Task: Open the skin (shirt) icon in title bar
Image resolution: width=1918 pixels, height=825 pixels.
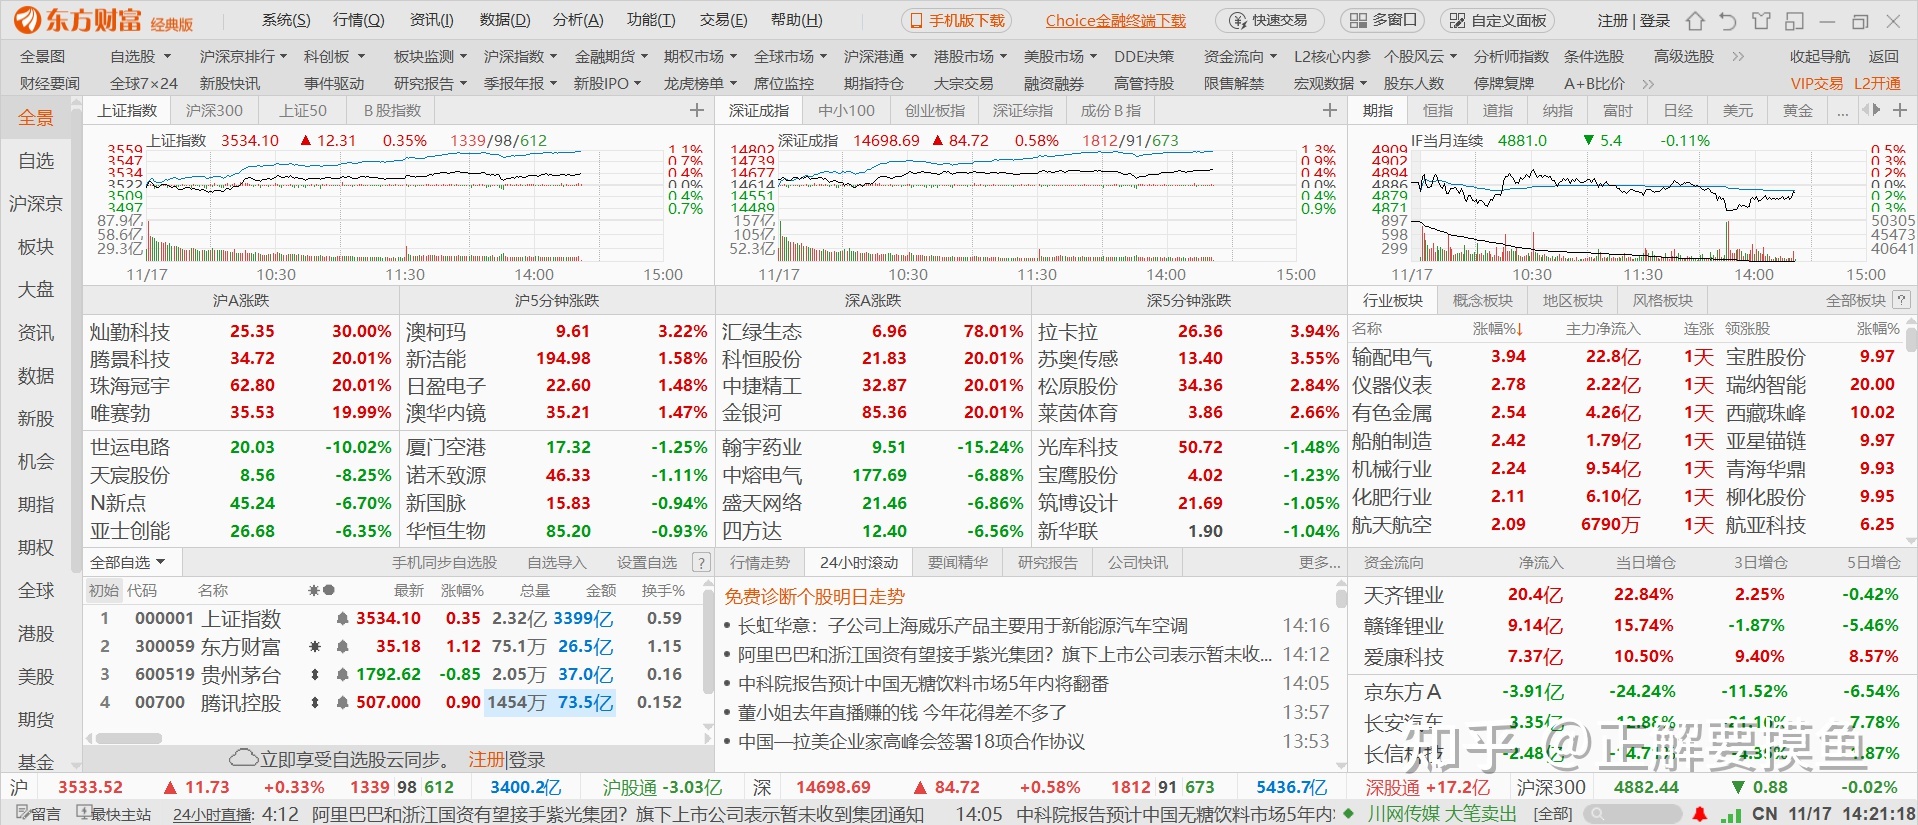Action: [x=1761, y=21]
